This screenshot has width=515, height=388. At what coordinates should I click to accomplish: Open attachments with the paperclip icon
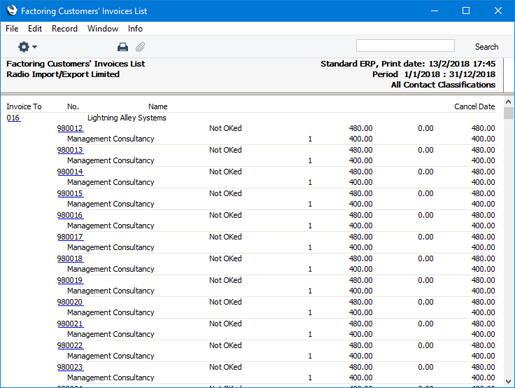pyautogui.click(x=140, y=47)
